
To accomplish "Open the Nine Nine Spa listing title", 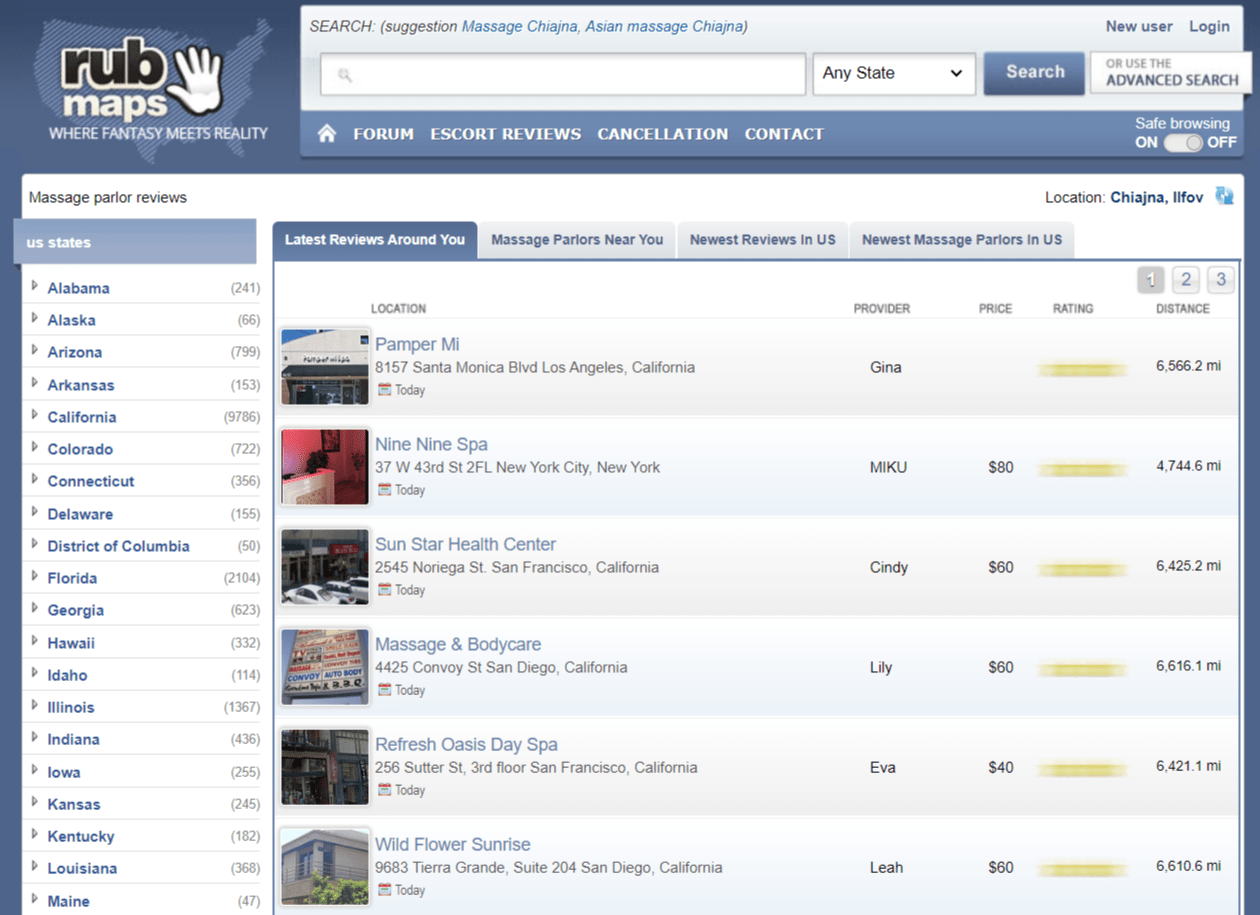I will tap(431, 445).
